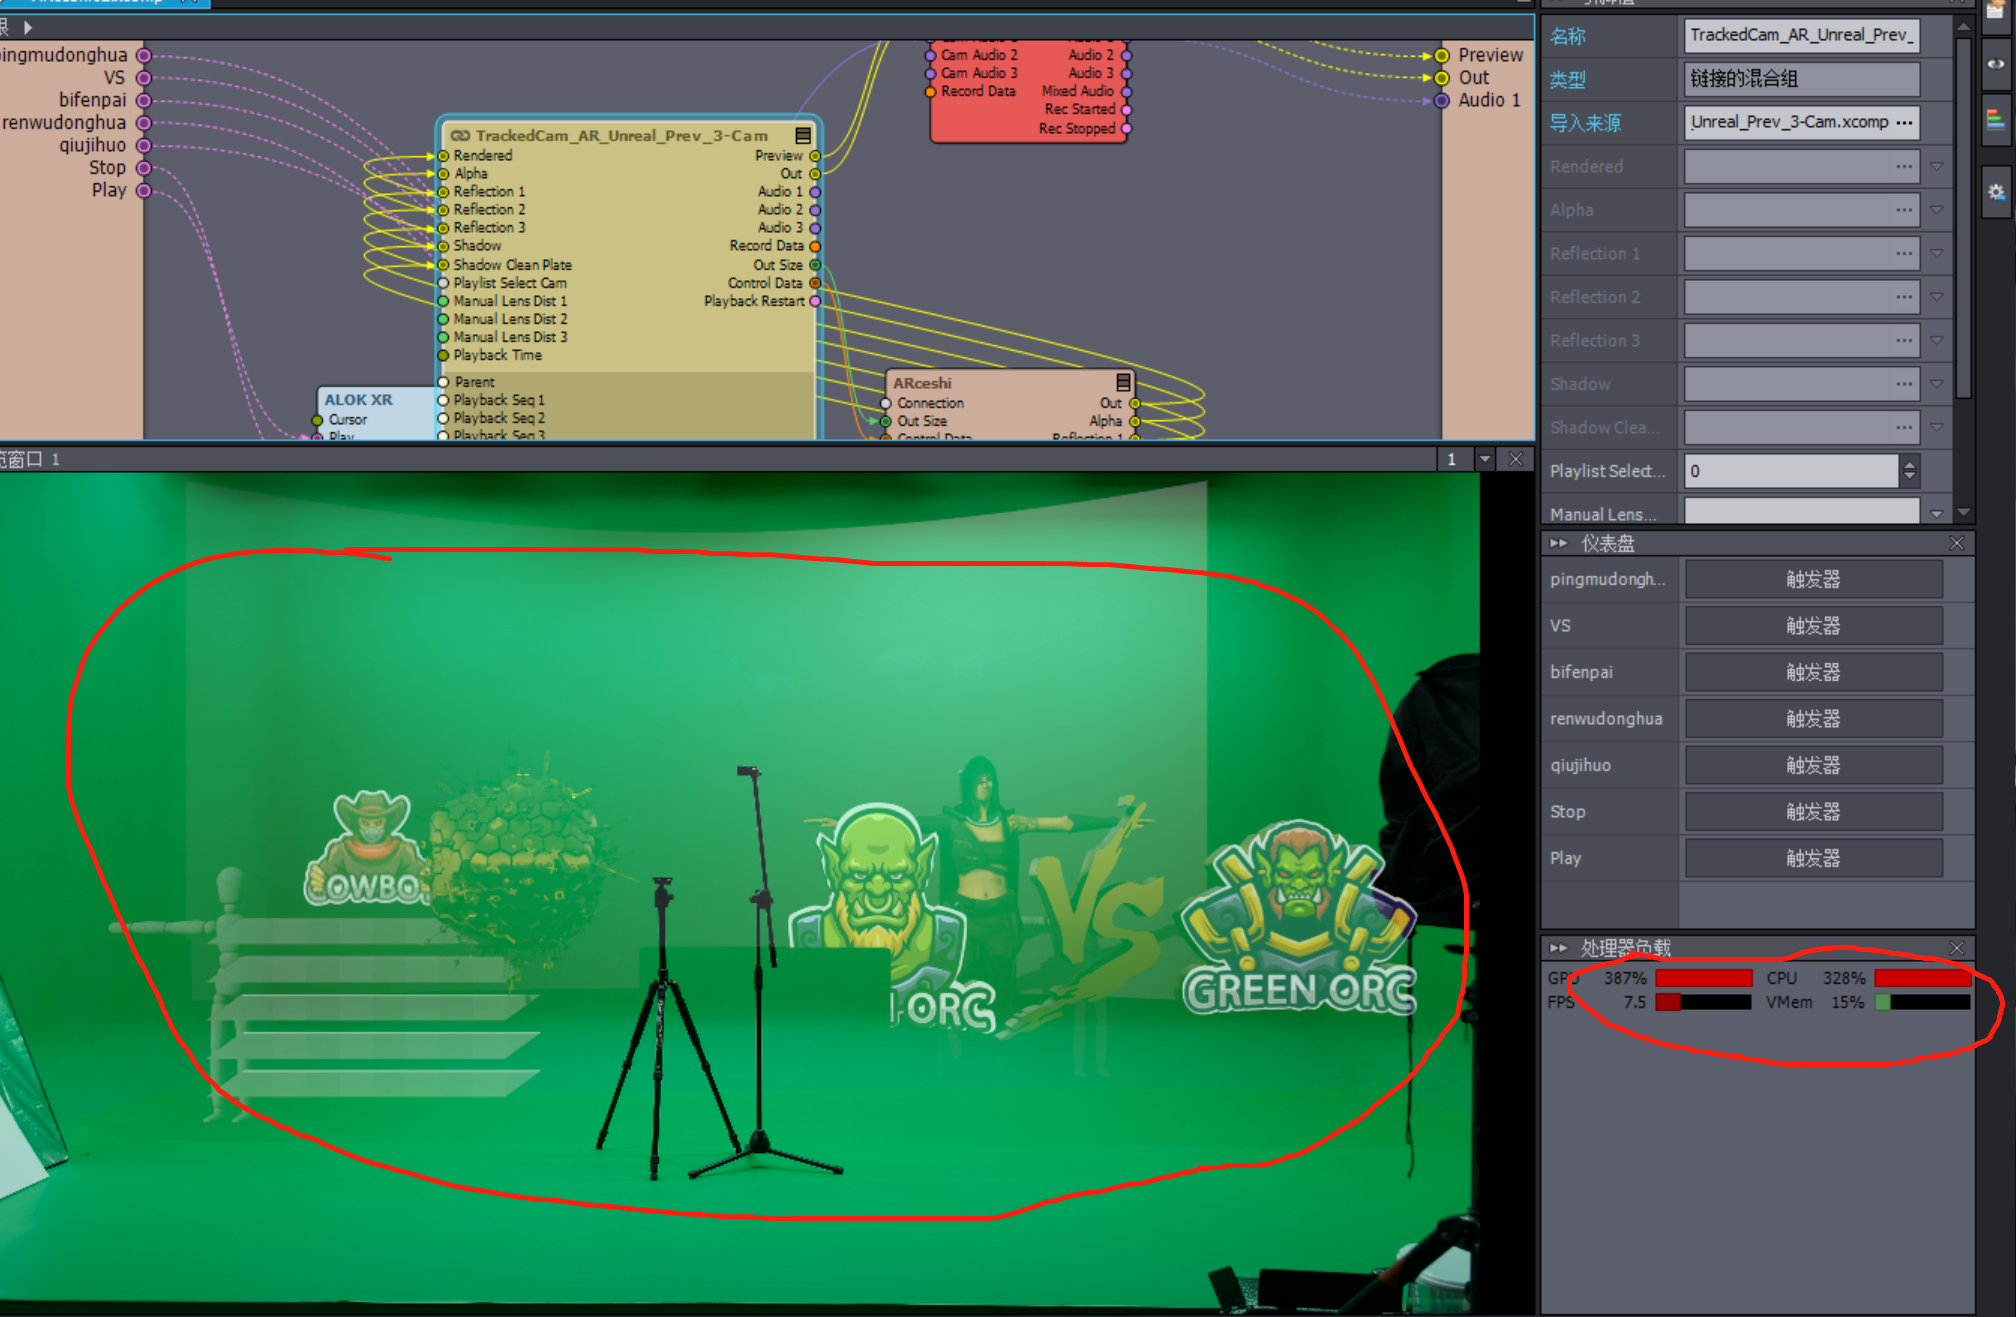Click the Playlist Select Cam input pin
Screen dimensions: 2016x1317
(443, 283)
